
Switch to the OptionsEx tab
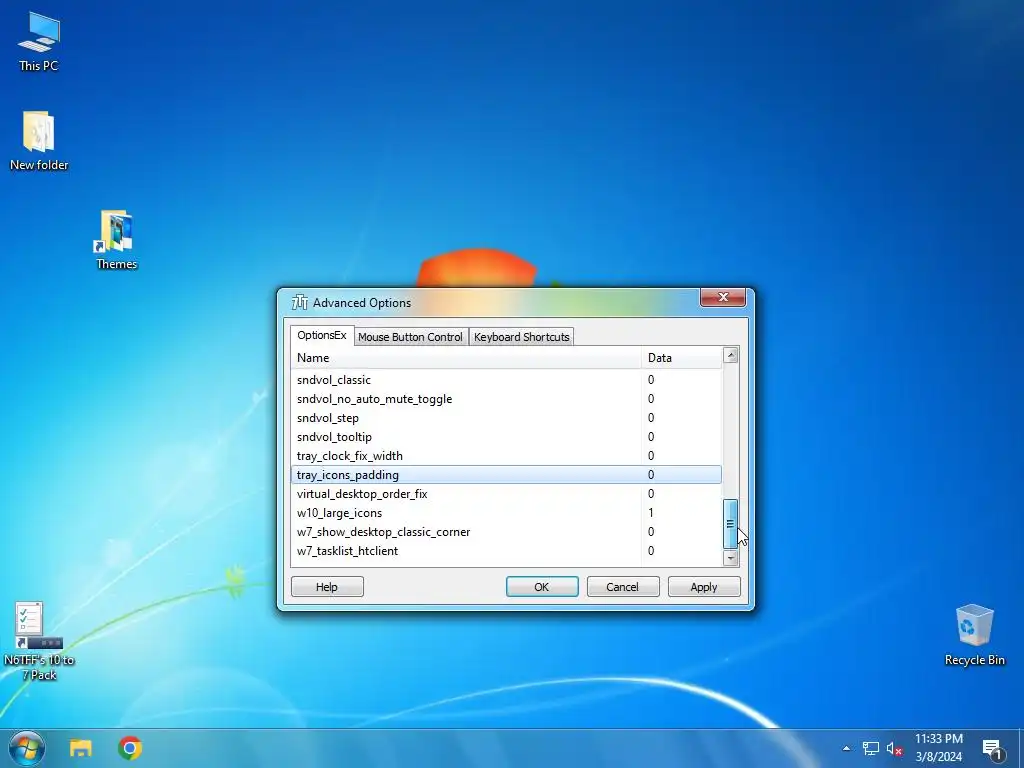tap(322, 335)
